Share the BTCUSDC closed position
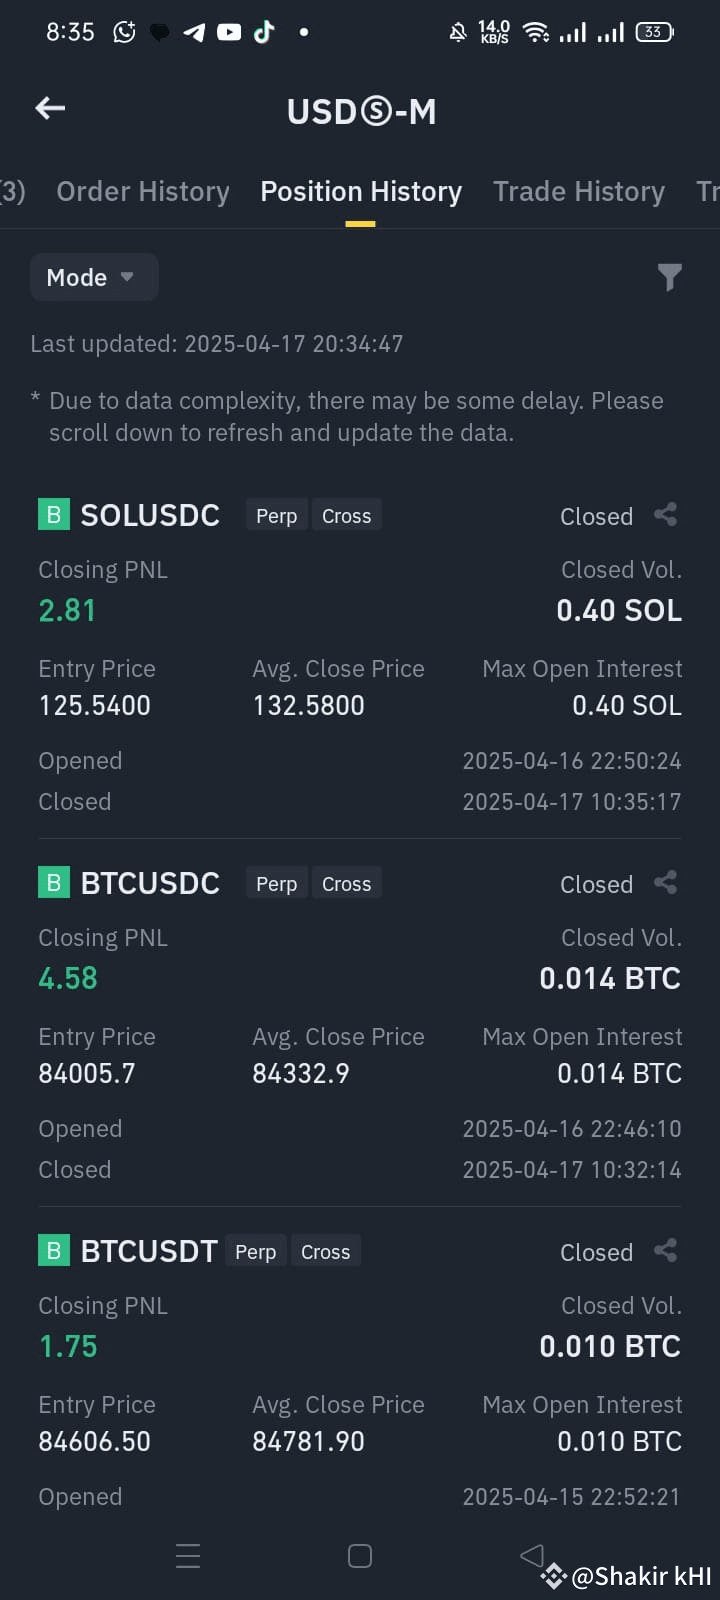The image size is (720, 1600). pos(666,883)
